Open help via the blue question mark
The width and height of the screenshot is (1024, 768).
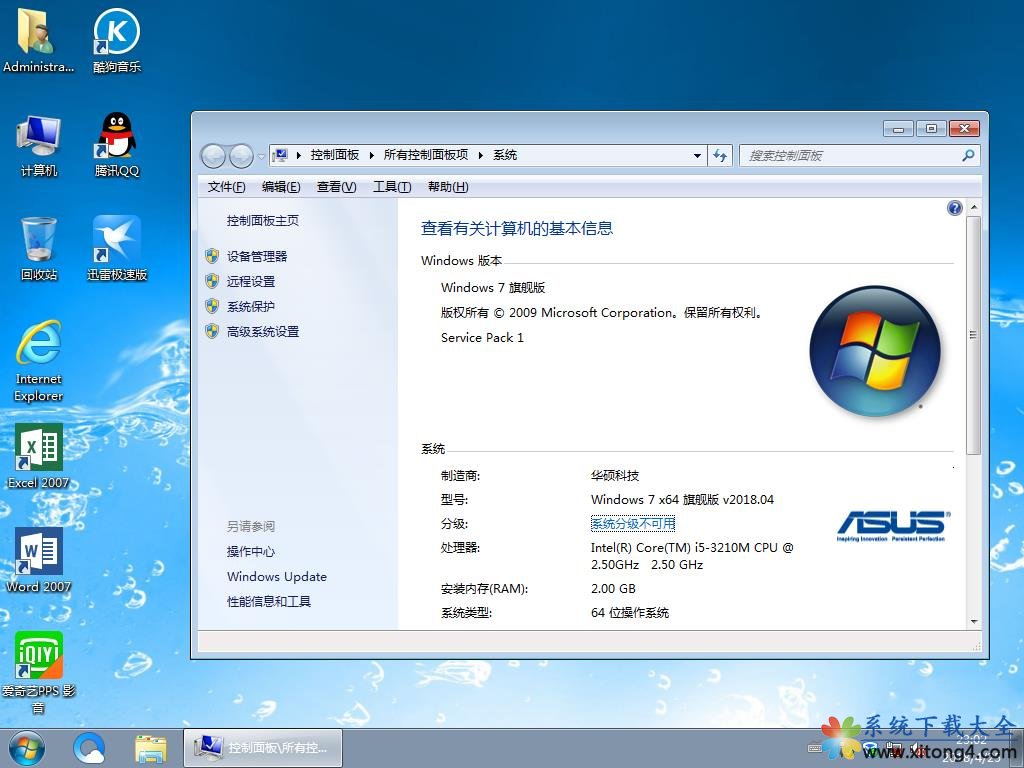pos(954,208)
